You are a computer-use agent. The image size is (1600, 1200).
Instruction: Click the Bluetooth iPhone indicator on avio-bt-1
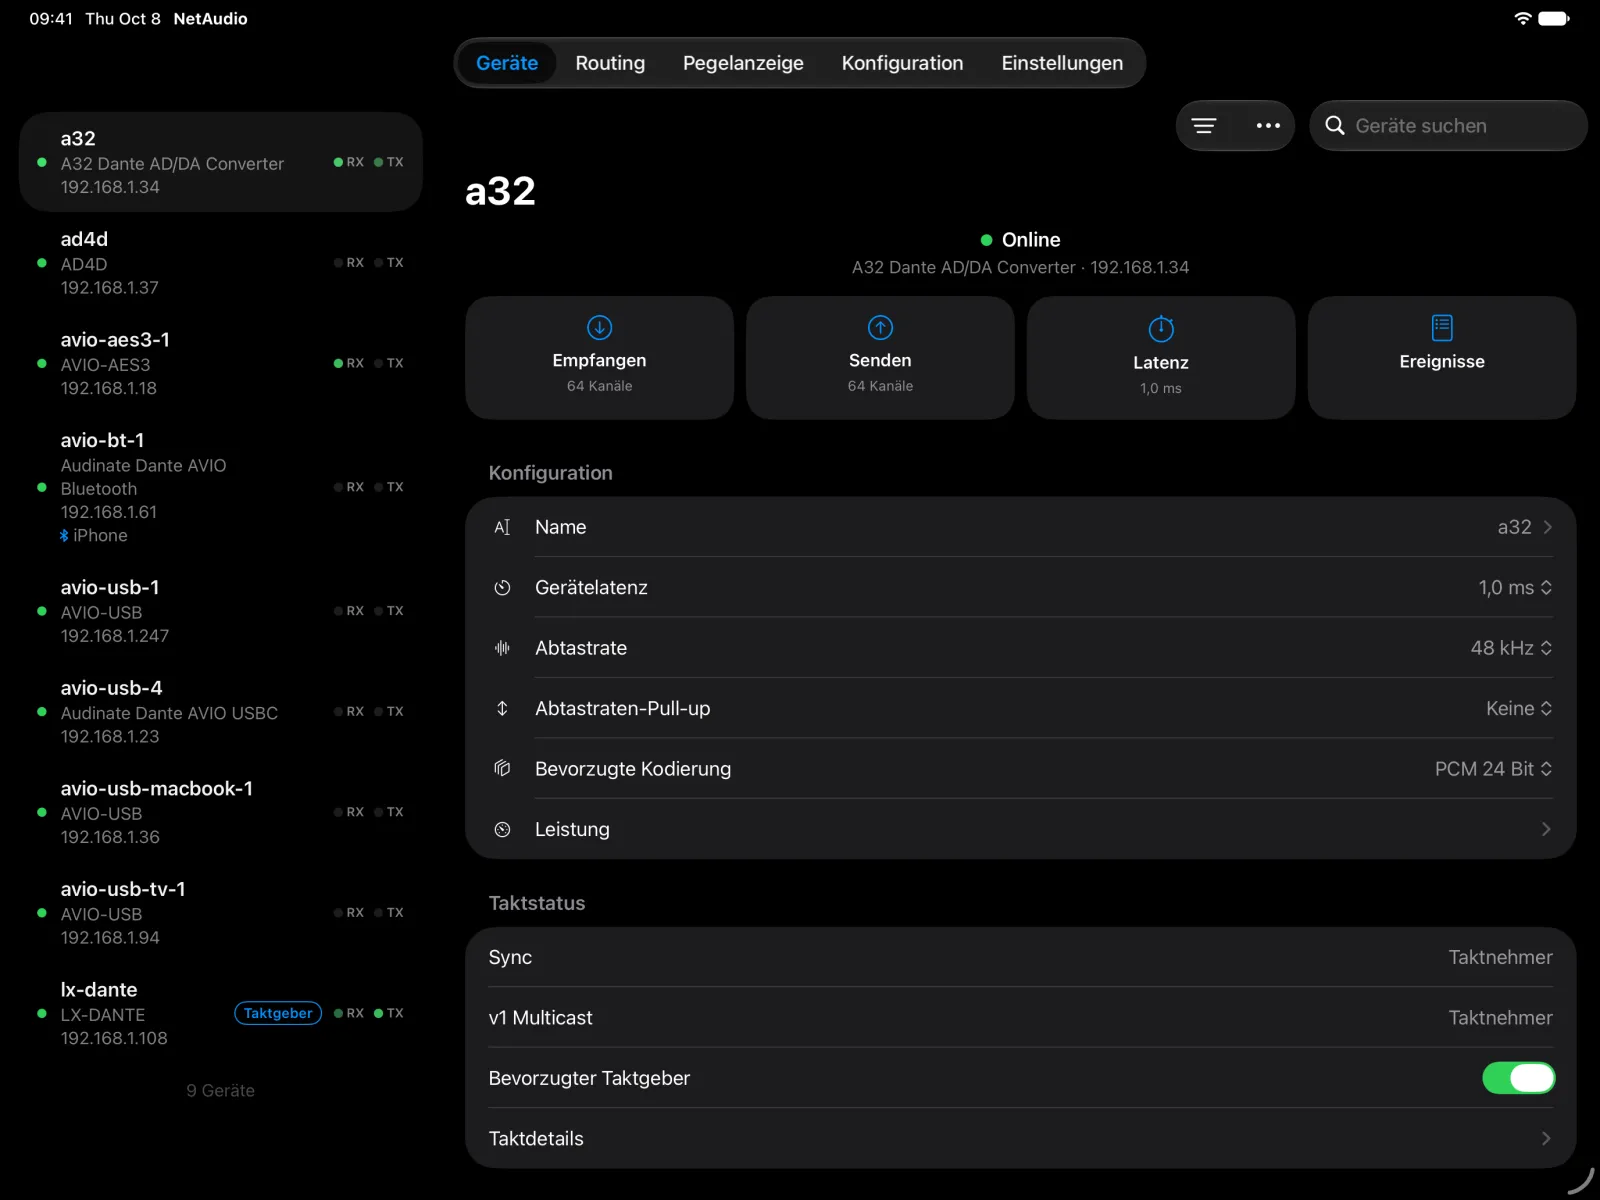[94, 536]
